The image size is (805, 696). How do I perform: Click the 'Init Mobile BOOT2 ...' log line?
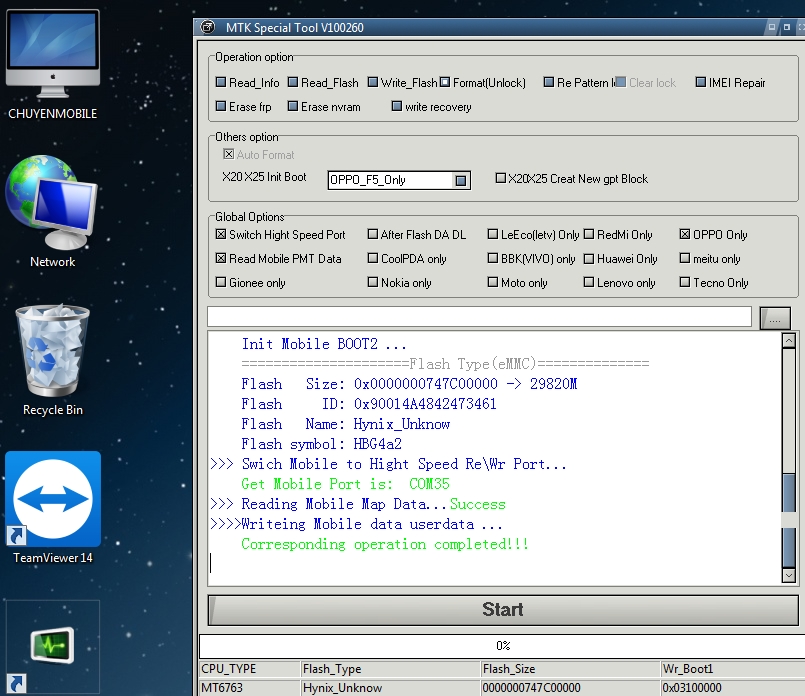323,344
